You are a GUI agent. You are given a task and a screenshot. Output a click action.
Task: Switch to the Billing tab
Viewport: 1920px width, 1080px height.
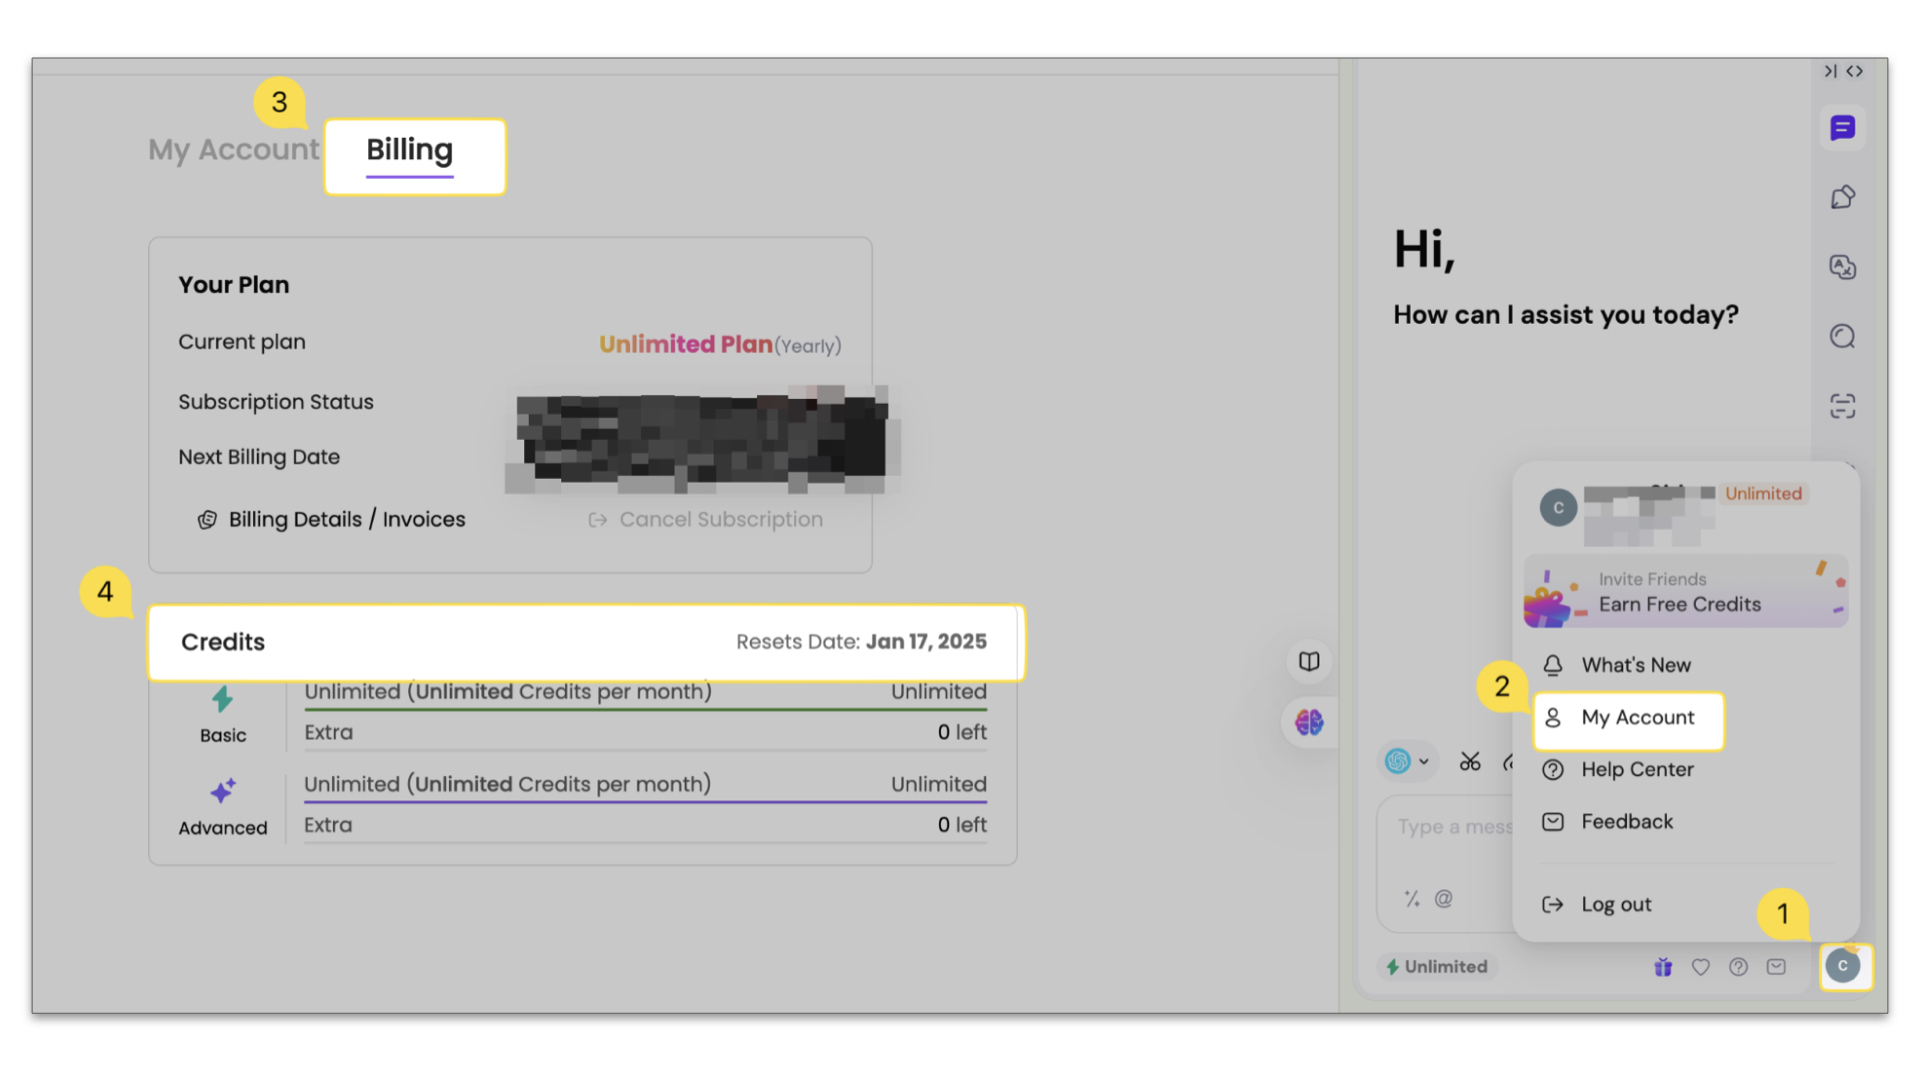409,150
